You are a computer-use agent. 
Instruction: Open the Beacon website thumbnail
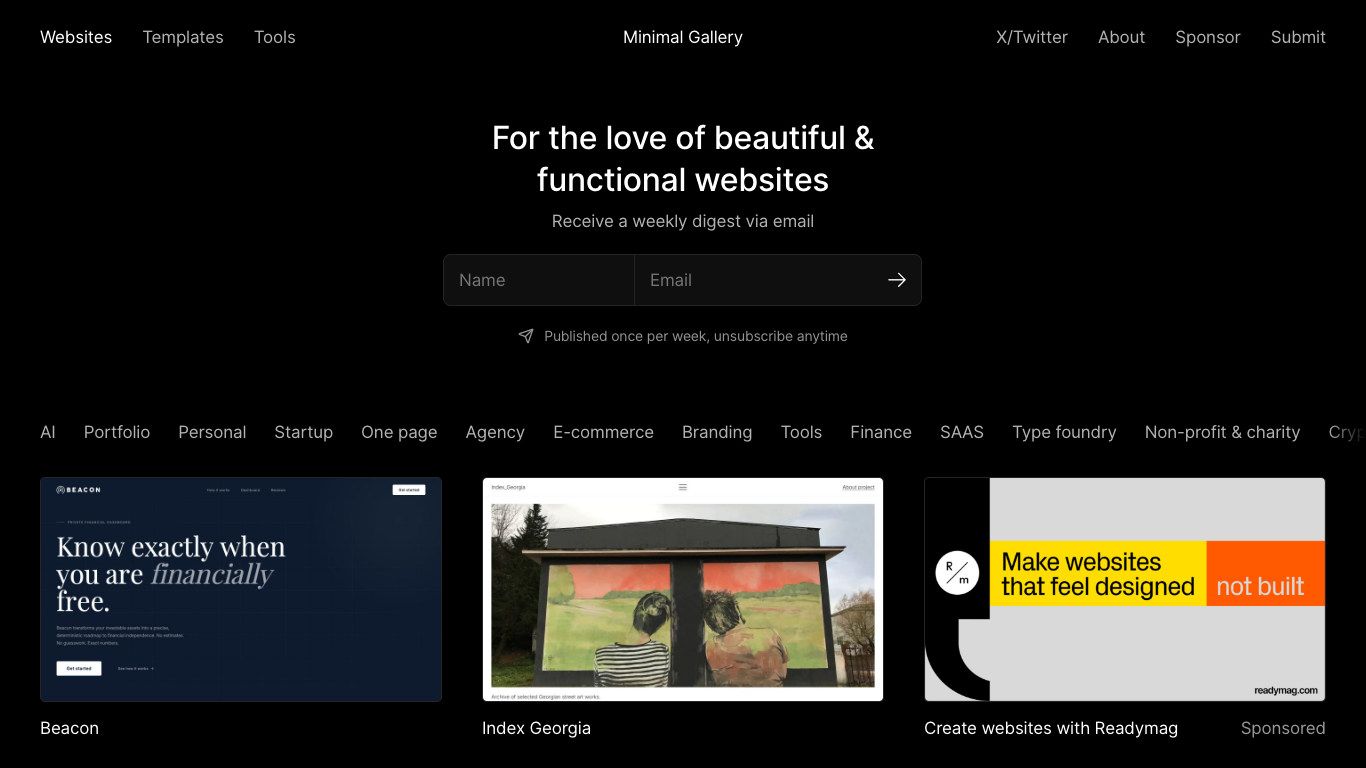[x=241, y=589]
